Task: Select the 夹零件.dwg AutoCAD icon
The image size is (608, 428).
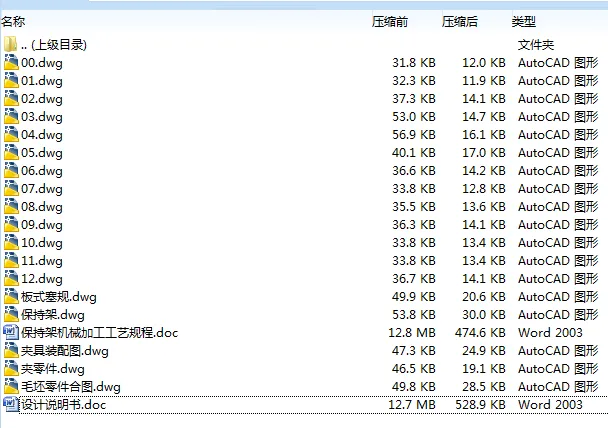Action: [x=11, y=369]
